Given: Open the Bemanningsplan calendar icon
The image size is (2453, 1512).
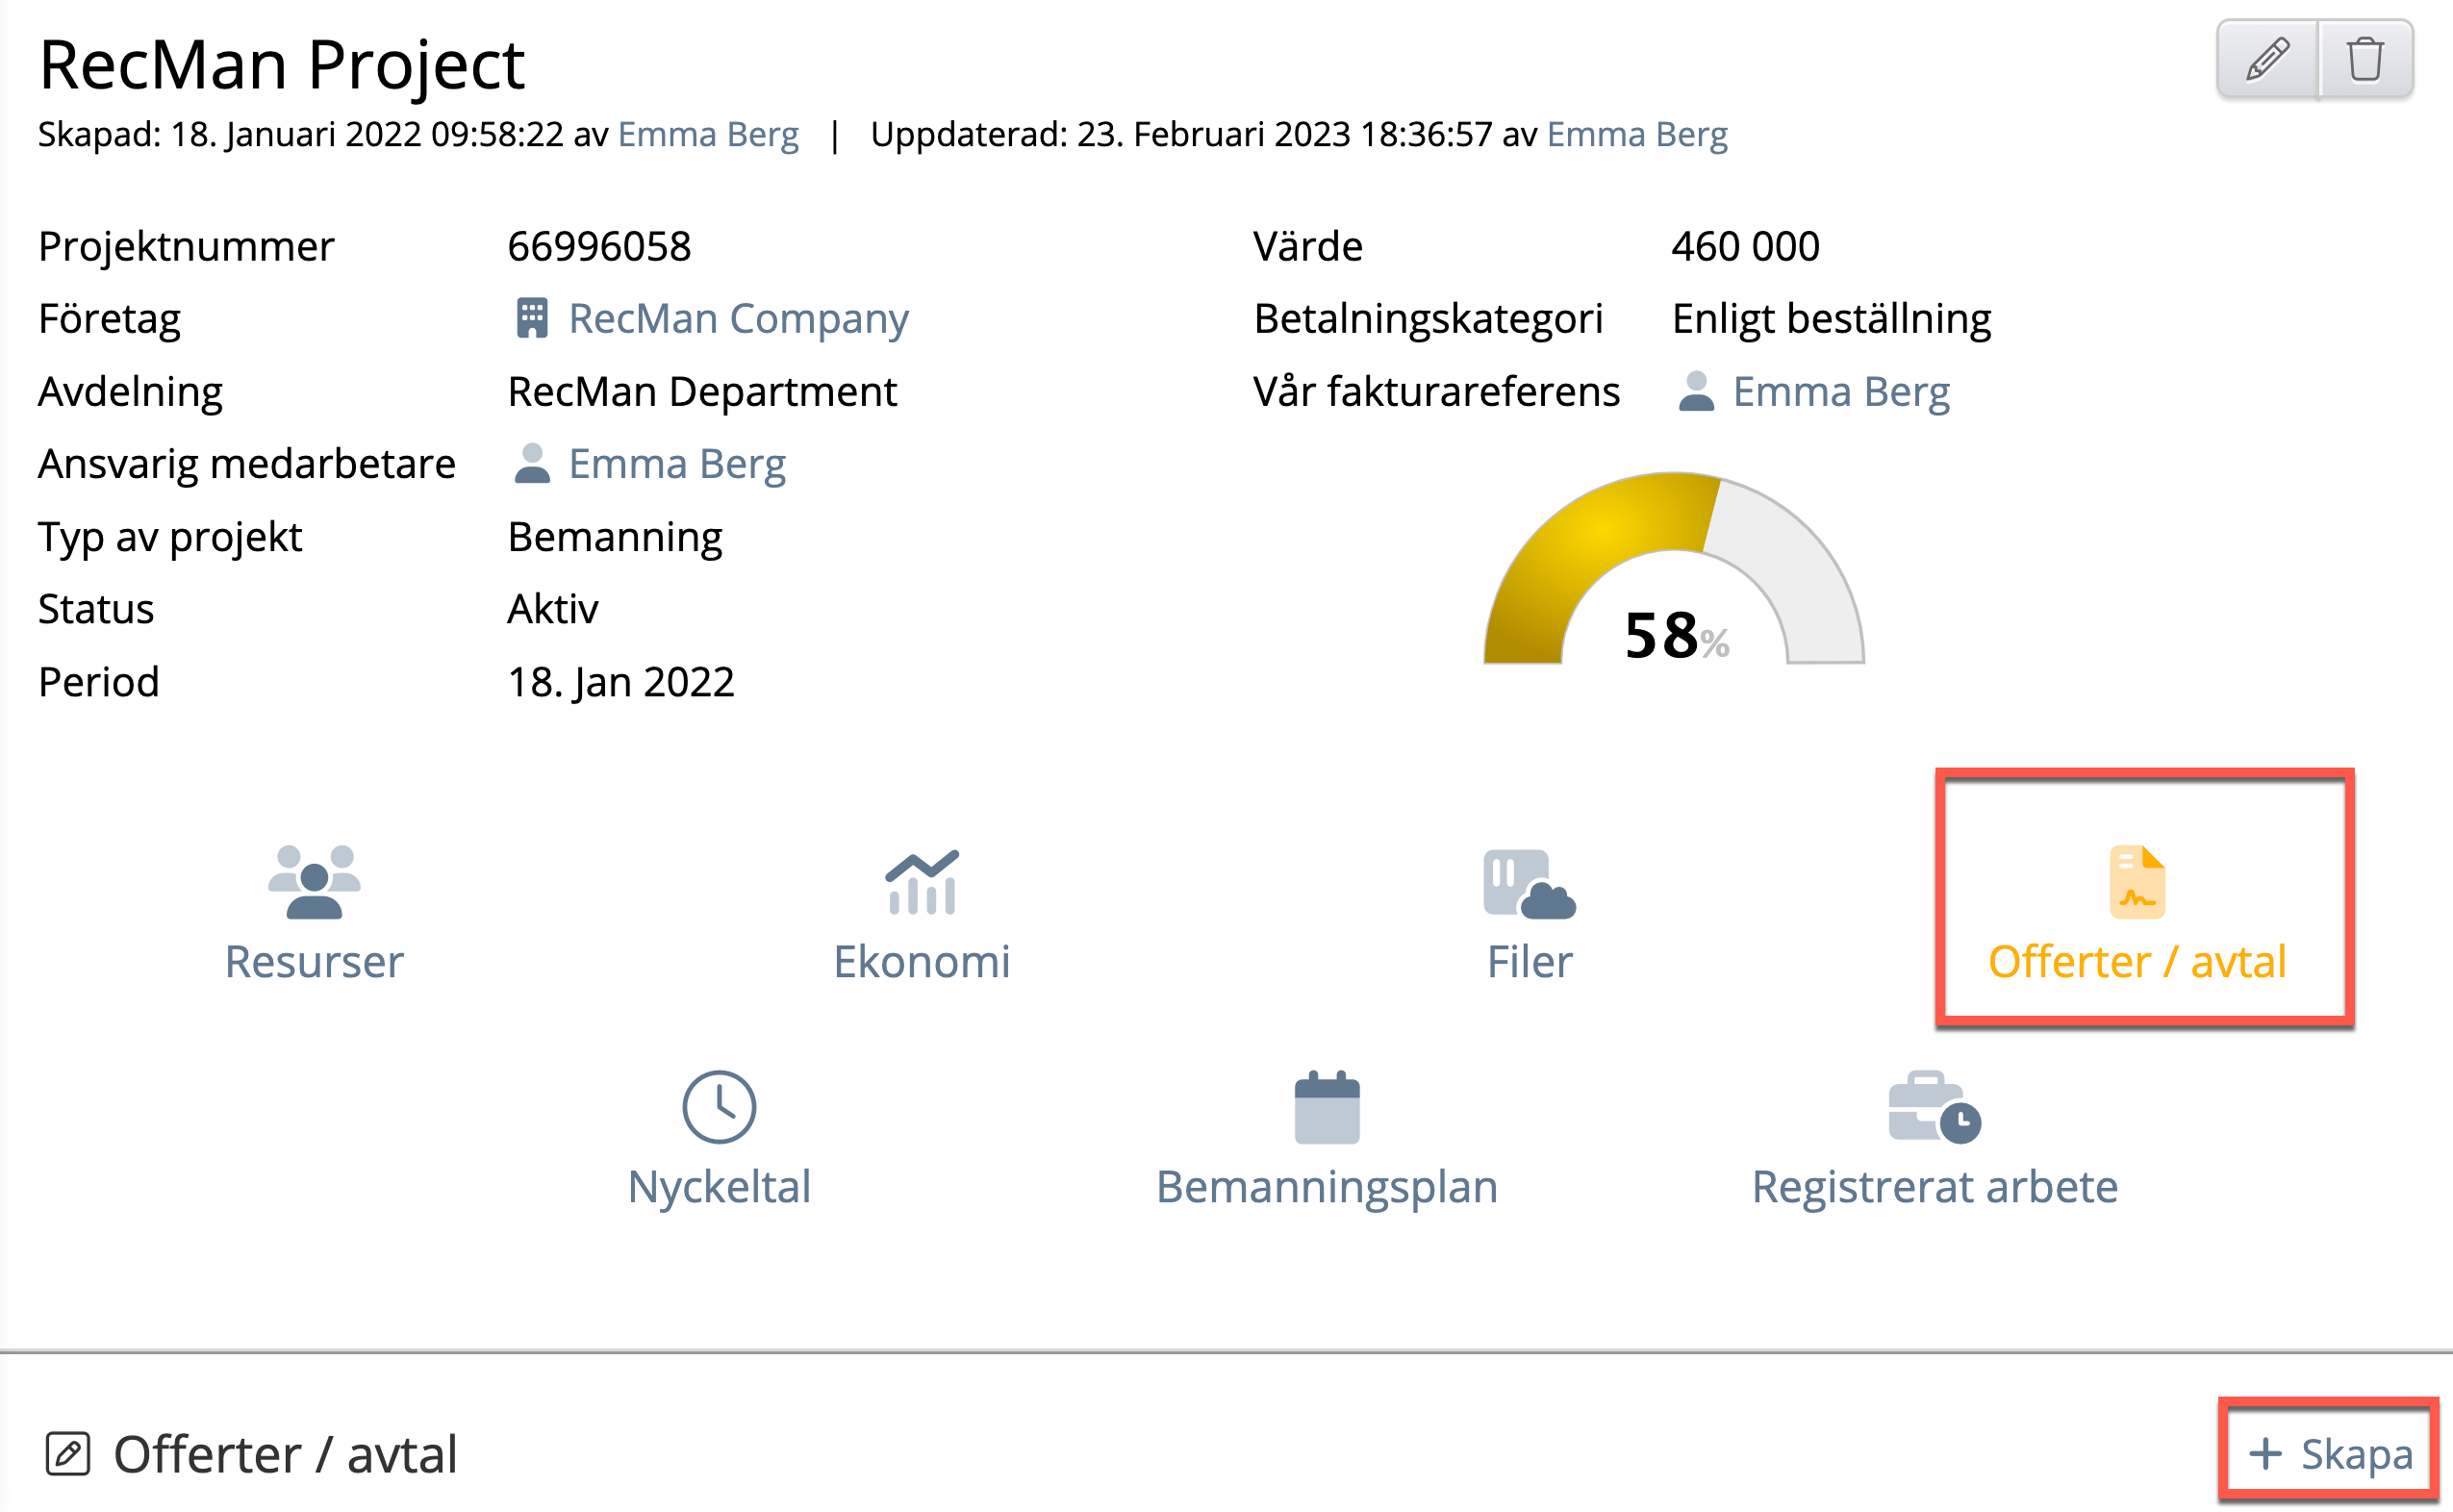Looking at the screenshot, I should [x=1327, y=1106].
